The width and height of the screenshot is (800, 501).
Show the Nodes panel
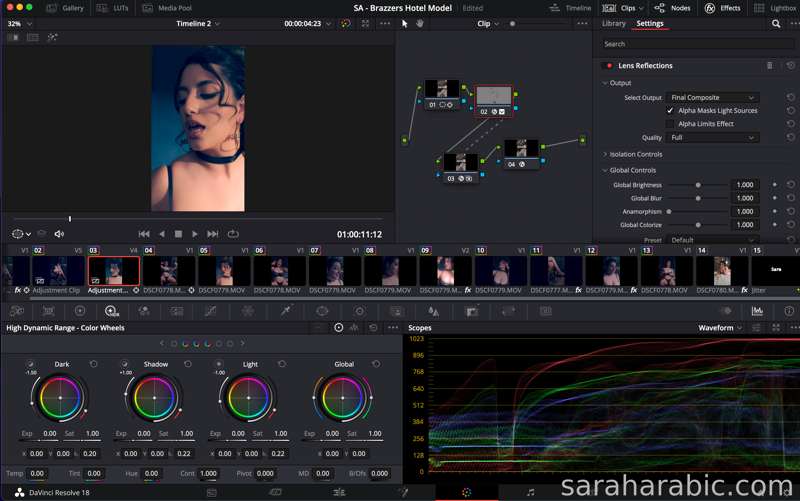click(x=672, y=8)
